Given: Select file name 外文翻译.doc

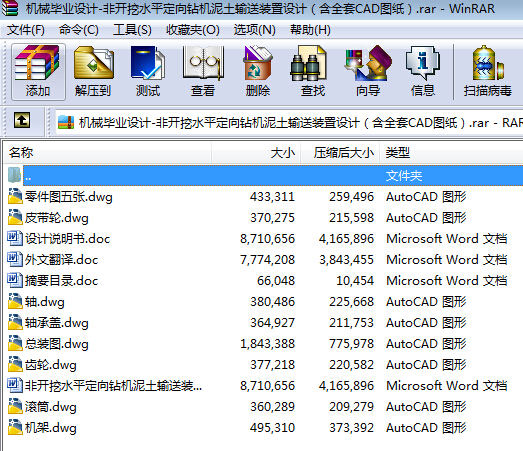Looking at the screenshot, I should click(x=61, y=260).
